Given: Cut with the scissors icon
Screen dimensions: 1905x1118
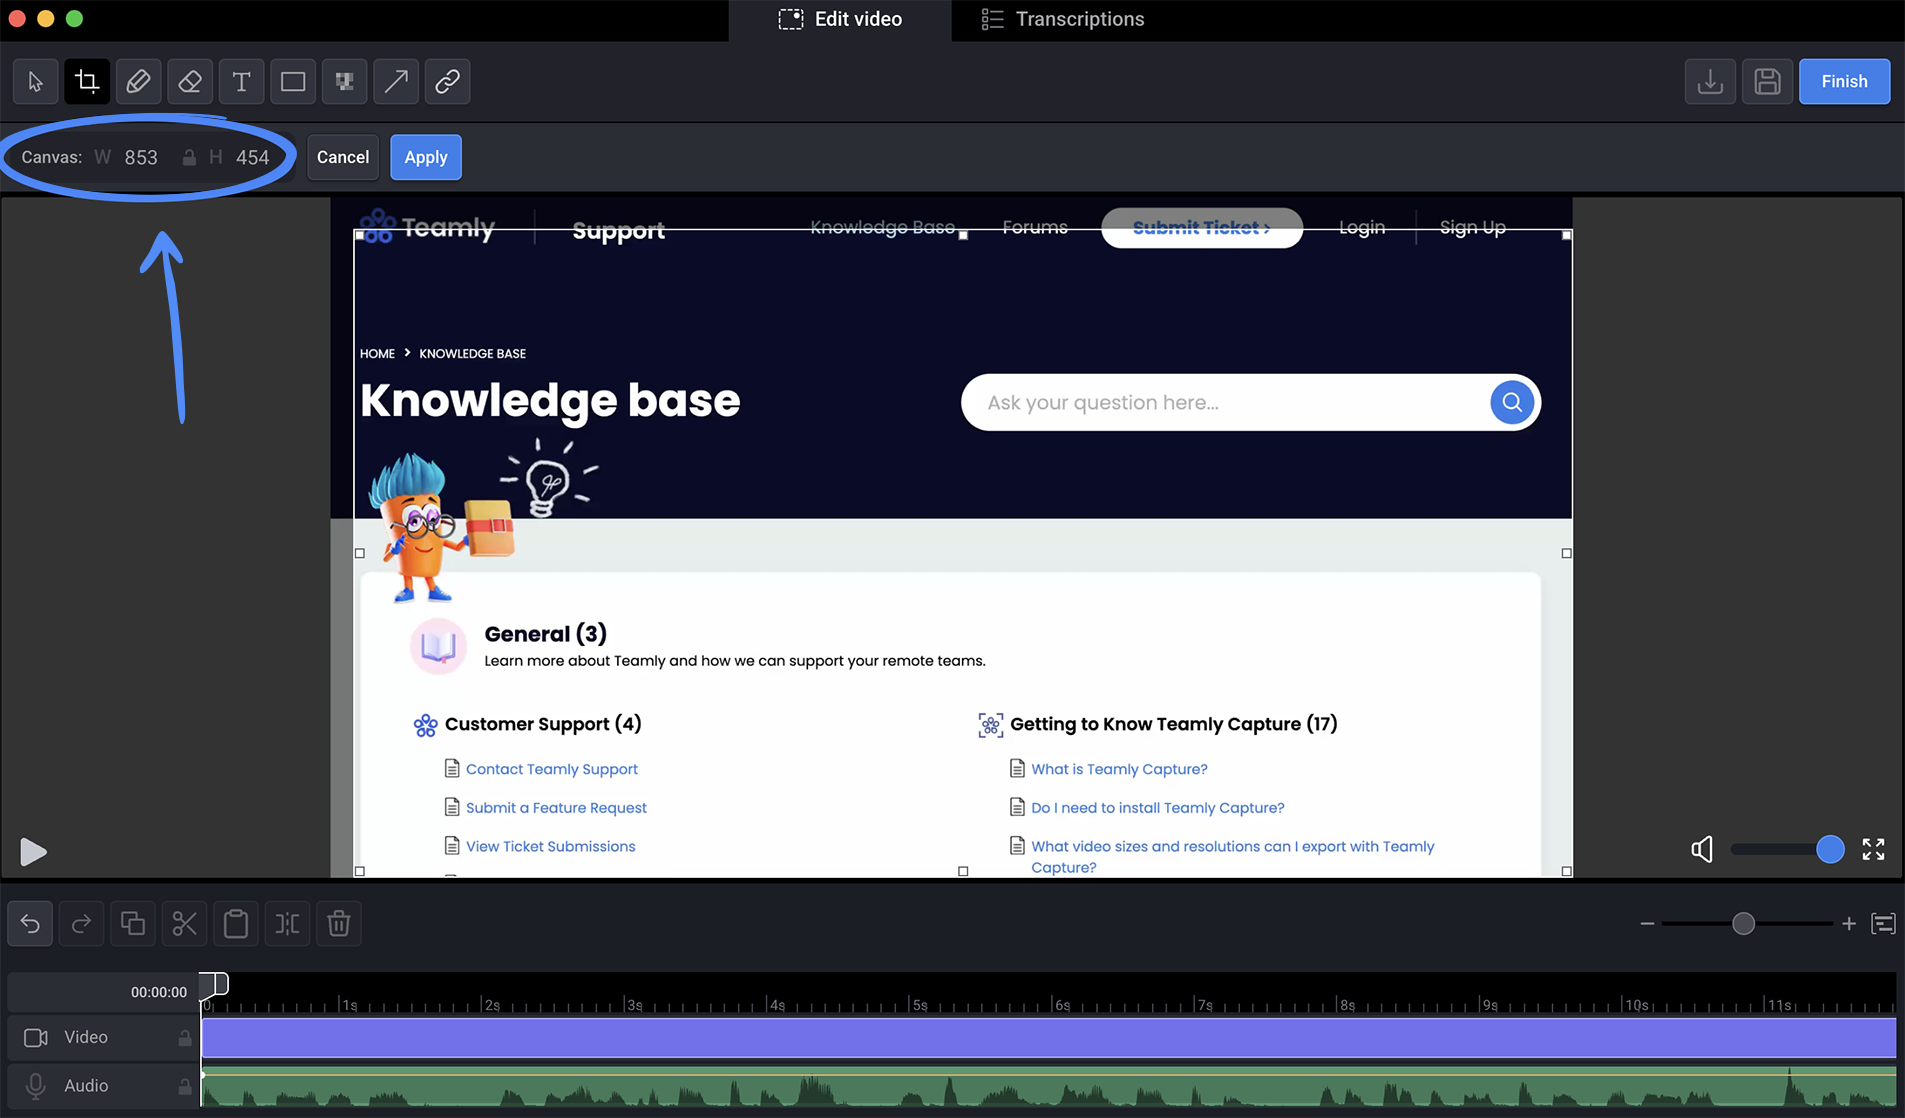Looking at the screenshot, I should [x=184, y=923].
